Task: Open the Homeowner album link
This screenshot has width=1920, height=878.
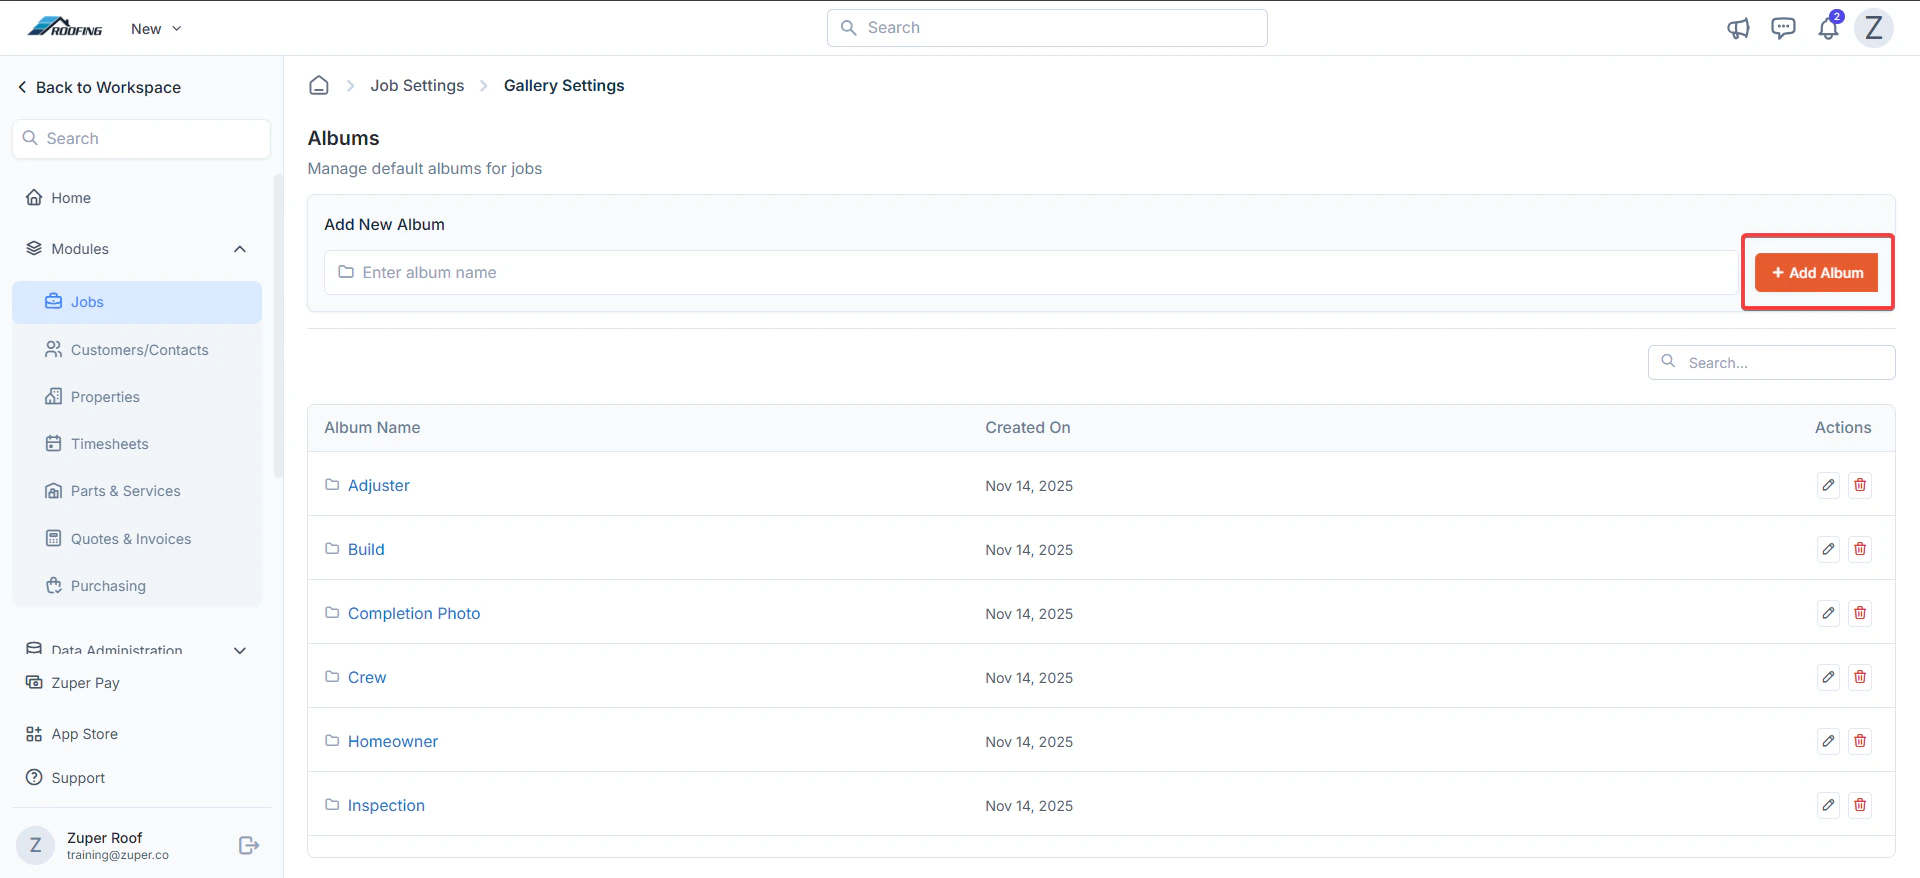Action: 393,741
